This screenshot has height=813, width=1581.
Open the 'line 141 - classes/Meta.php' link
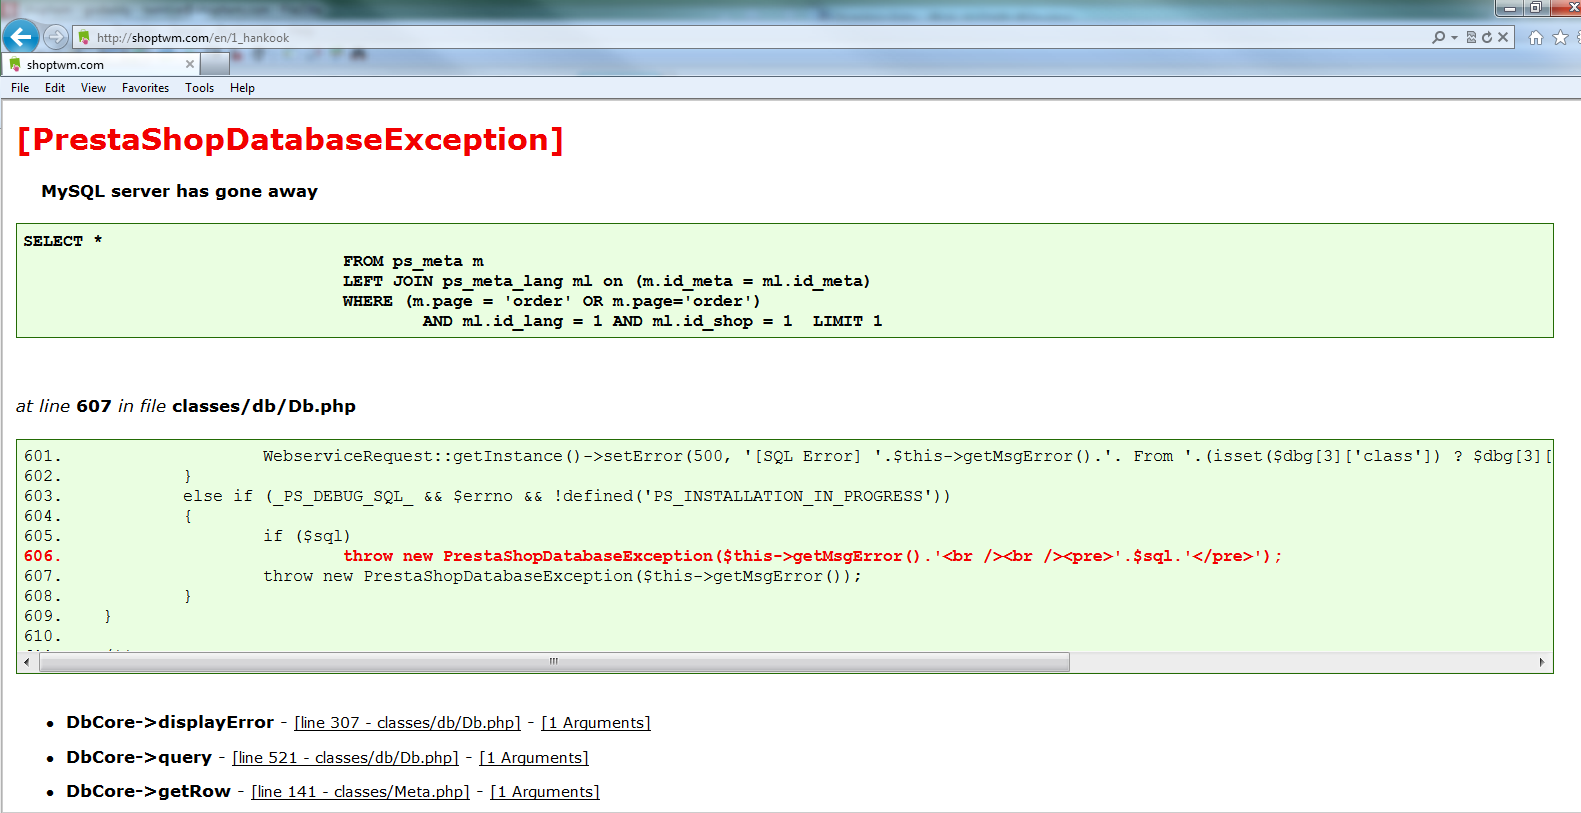click(x=361, y=792)
